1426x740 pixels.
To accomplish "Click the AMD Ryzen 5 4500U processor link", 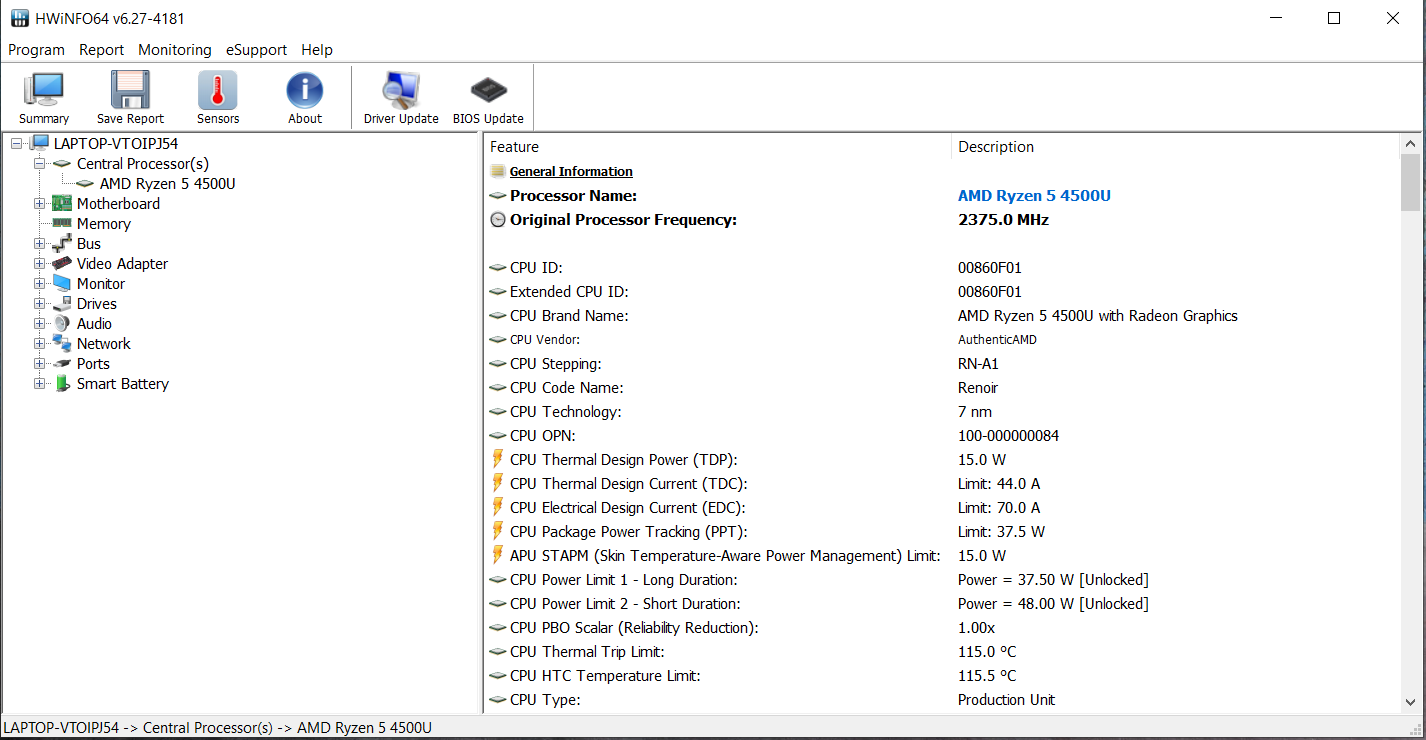I will click(1034, 196).
